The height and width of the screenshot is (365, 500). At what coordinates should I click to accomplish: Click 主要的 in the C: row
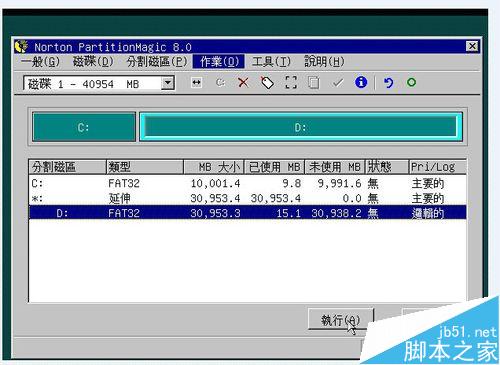[x=428, y=183]
